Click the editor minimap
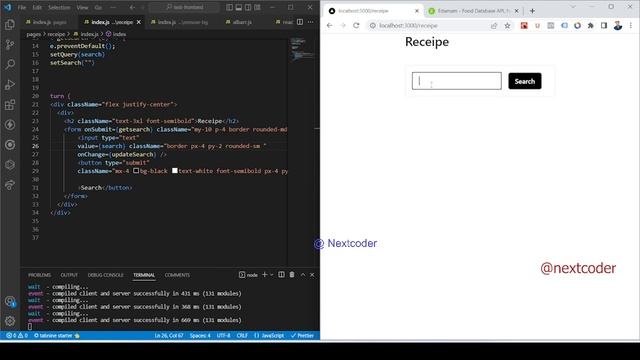This screenshot has height=360, width=640. click(302, 49)
